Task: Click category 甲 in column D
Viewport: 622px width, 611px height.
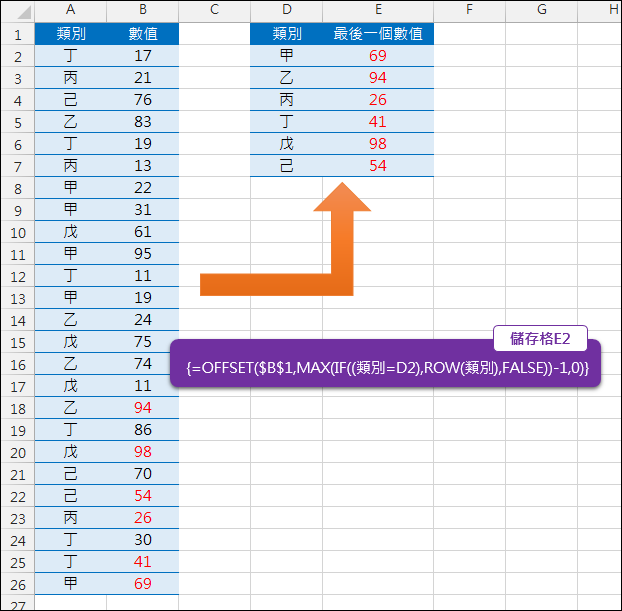Action: [286, 56]
